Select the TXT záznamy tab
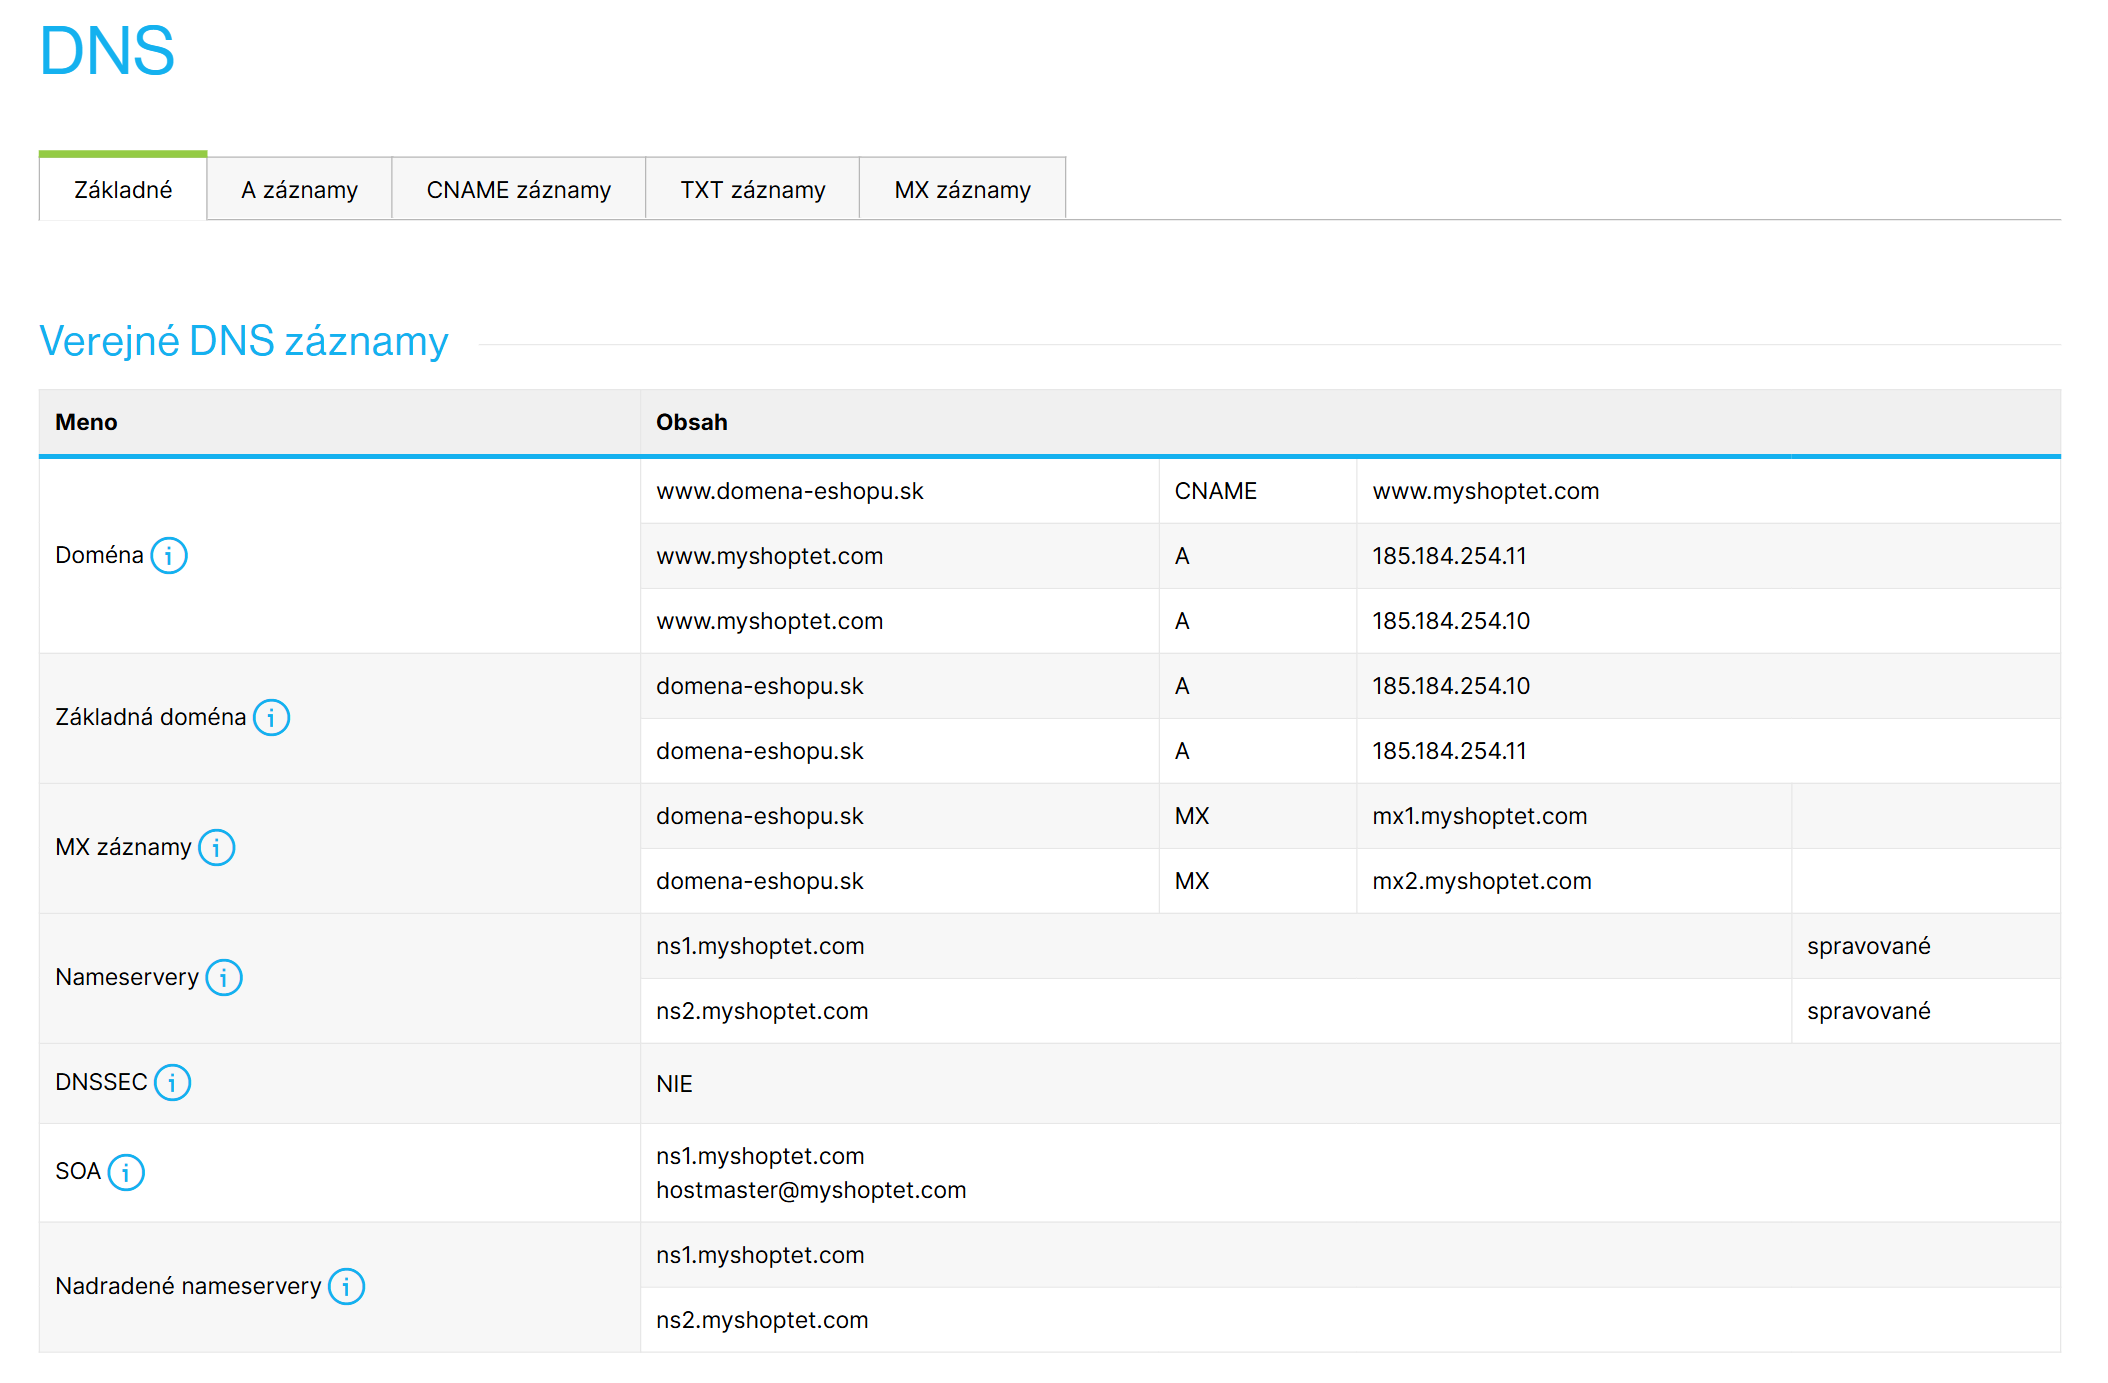 pos(753,189)
